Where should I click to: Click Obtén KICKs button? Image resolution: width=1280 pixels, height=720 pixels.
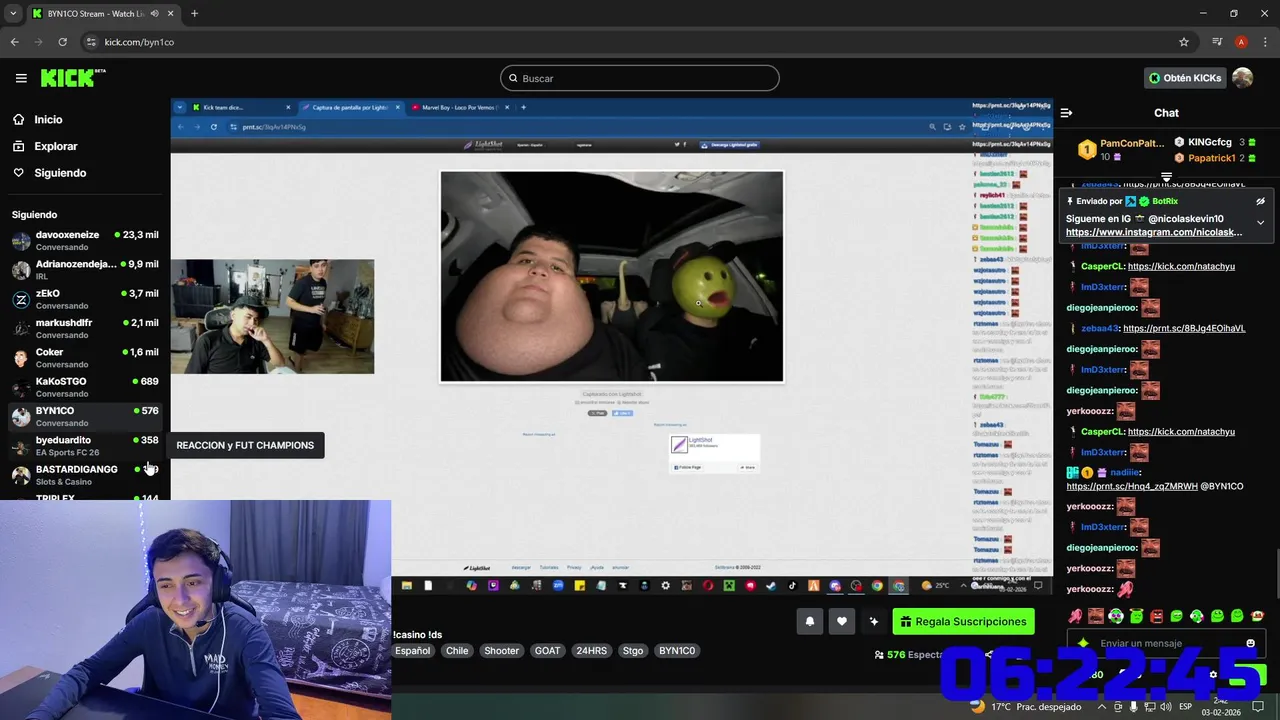point(1184,78)
